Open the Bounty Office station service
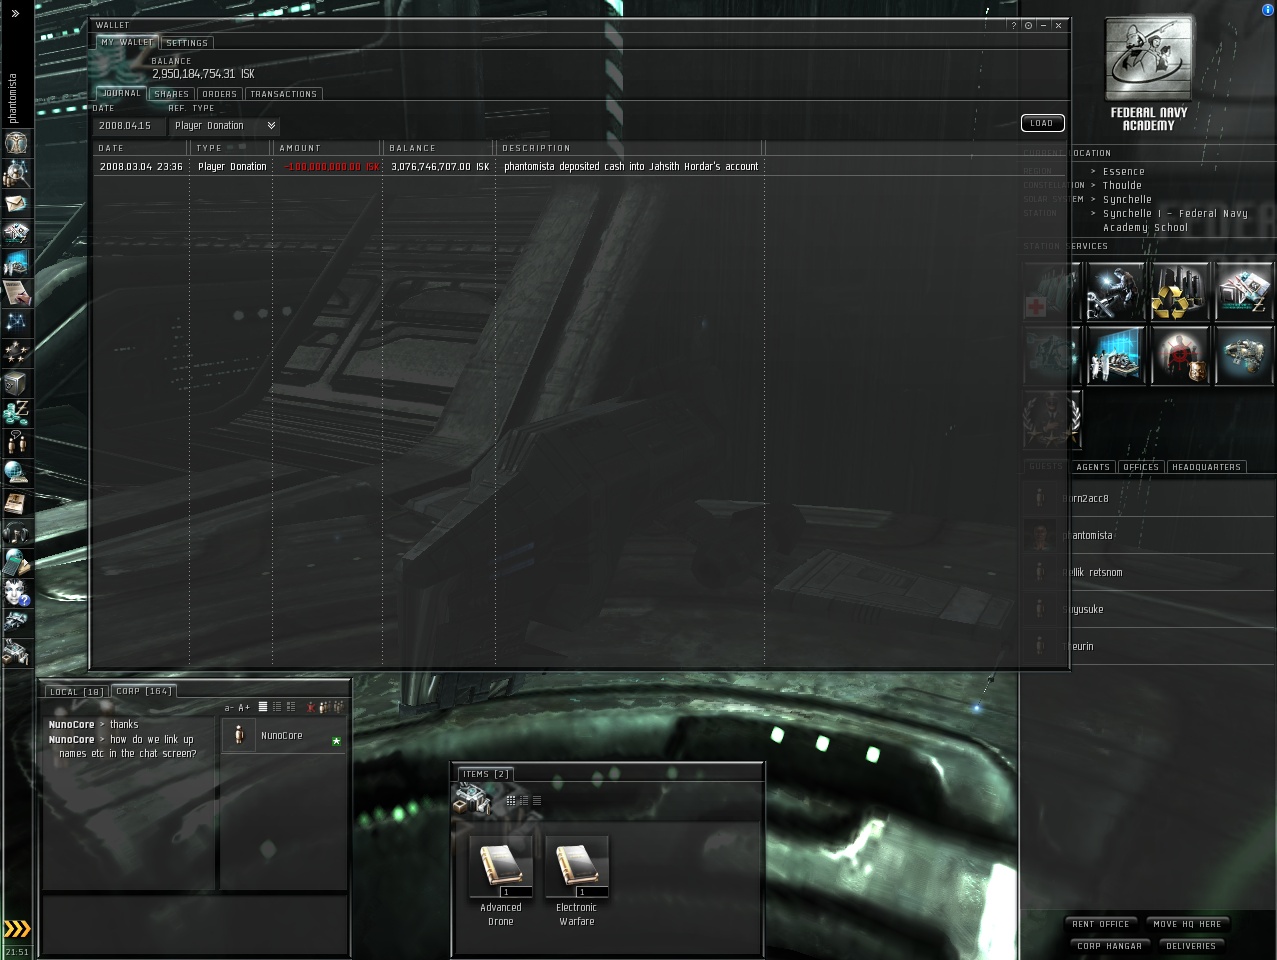 tap(1180, 355)
